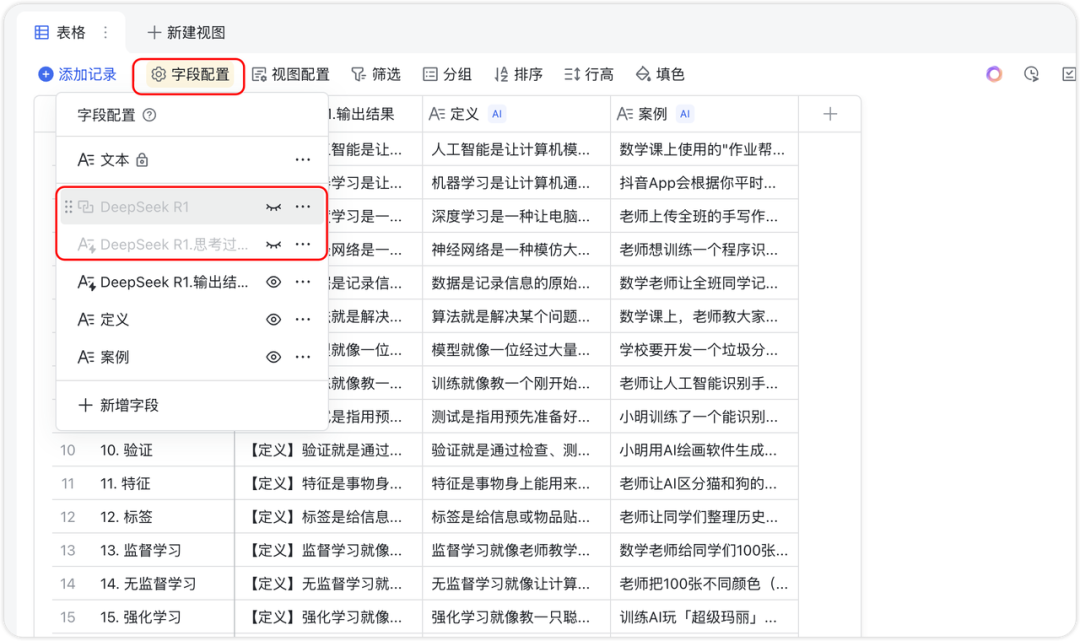Open the 字段配置 toolbar button
The width and height of the screenshot is (1080, 641).
click(189, 74)
